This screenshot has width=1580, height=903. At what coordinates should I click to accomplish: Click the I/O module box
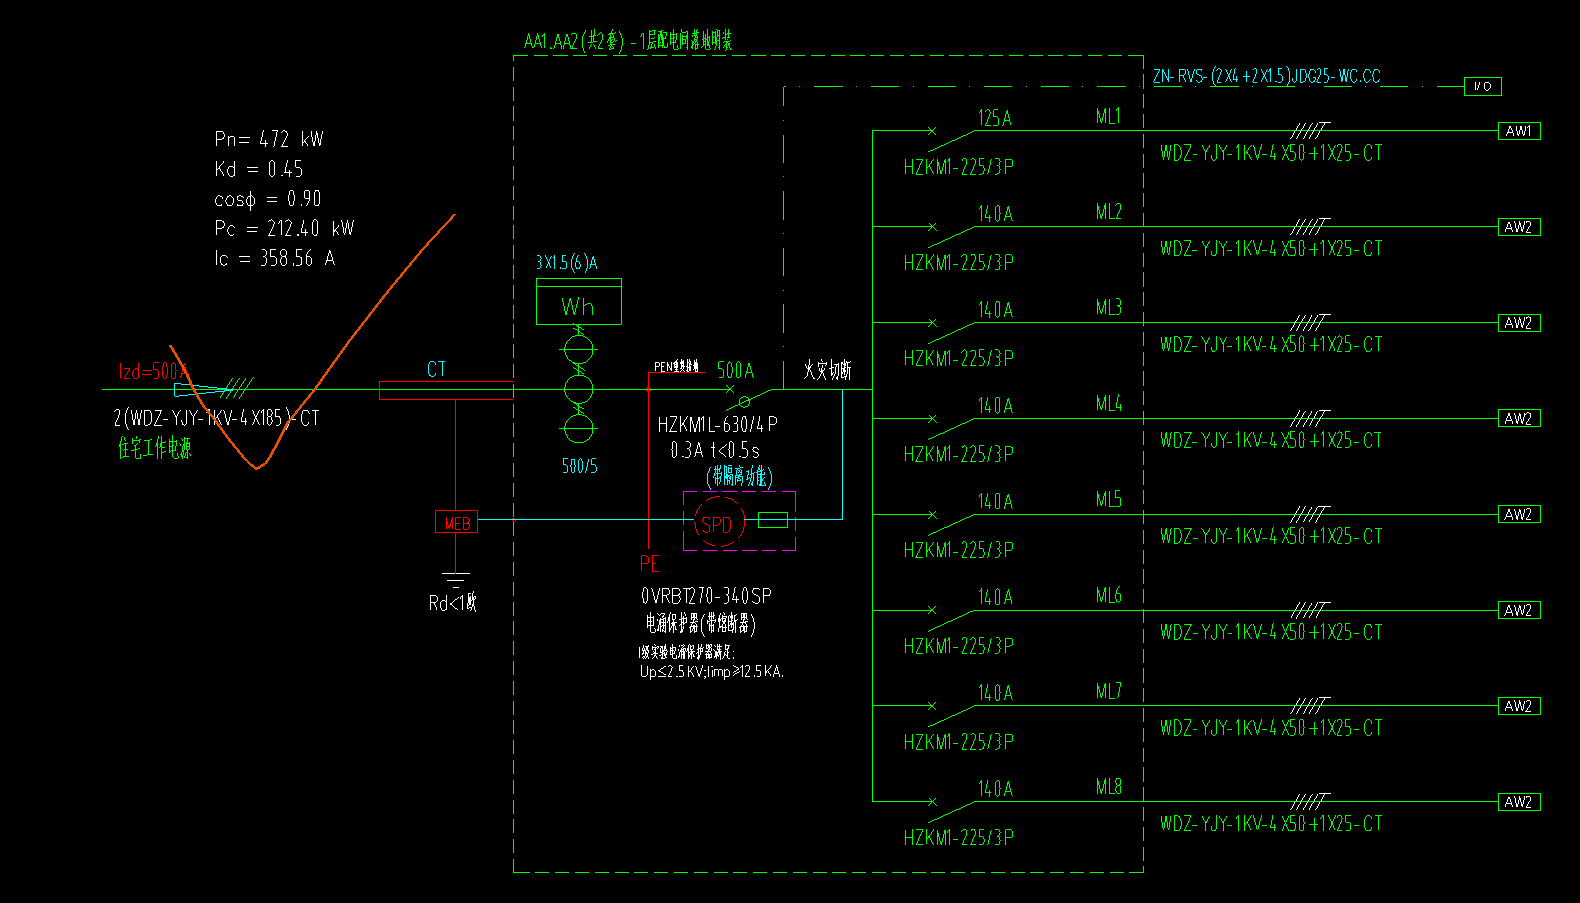1482,86
